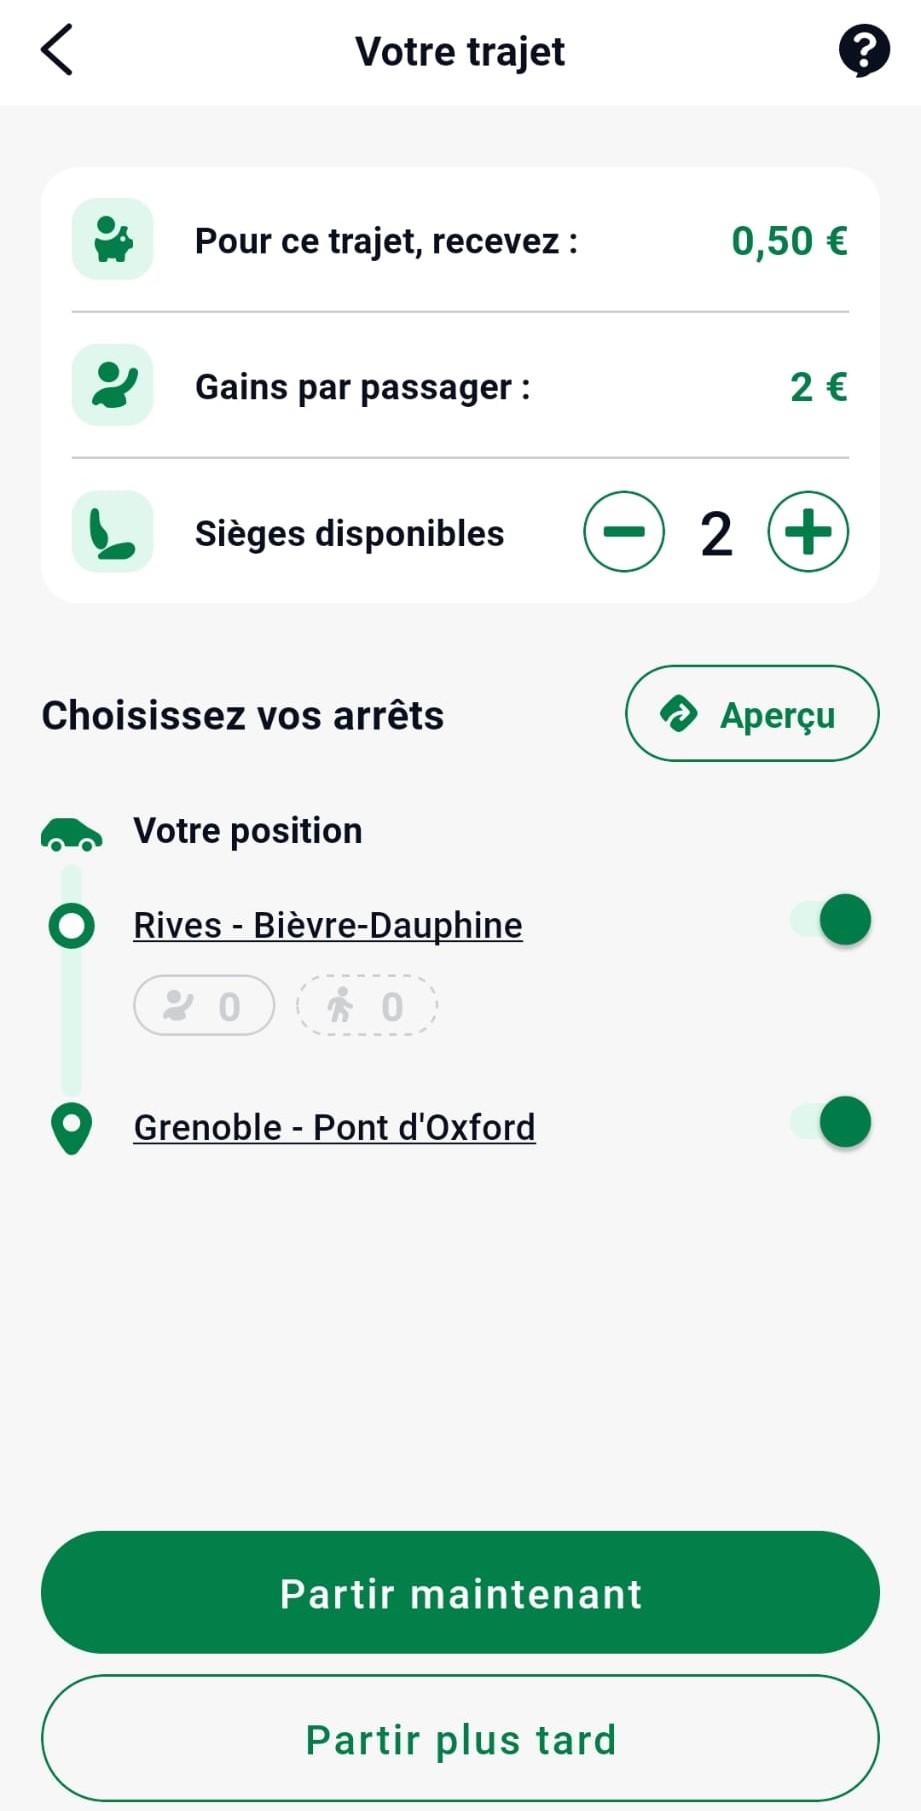
Task: Open the Rives - Bièvre-Dauphine stop link
Action: 328,926
